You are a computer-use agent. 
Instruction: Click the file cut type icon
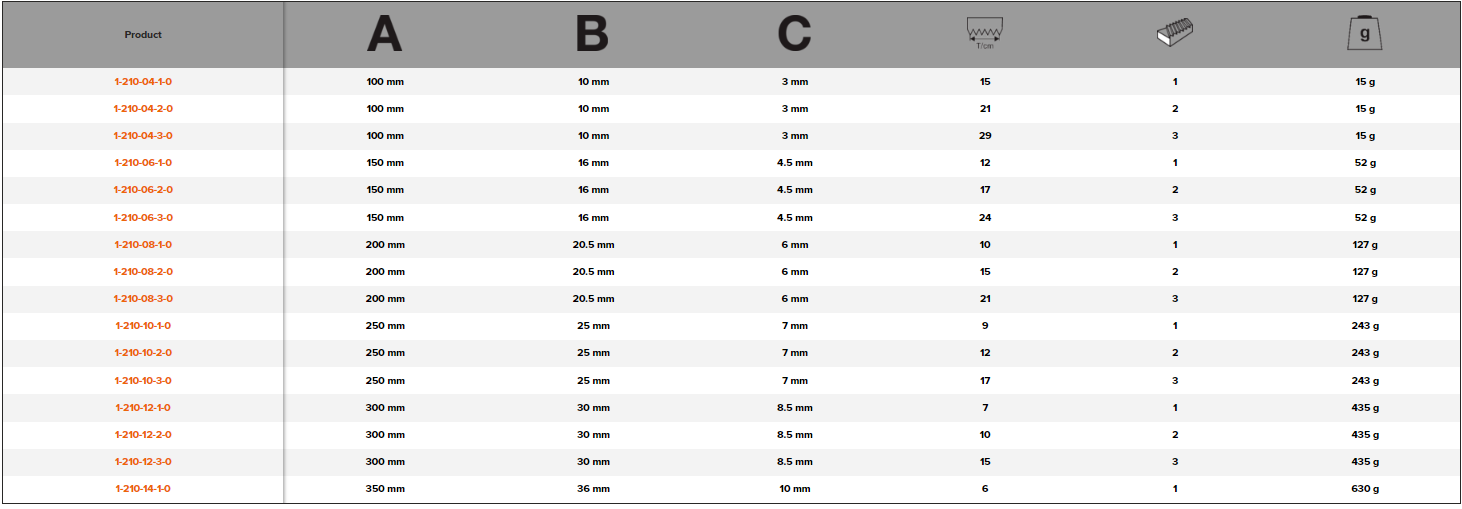coord(1175,35)
